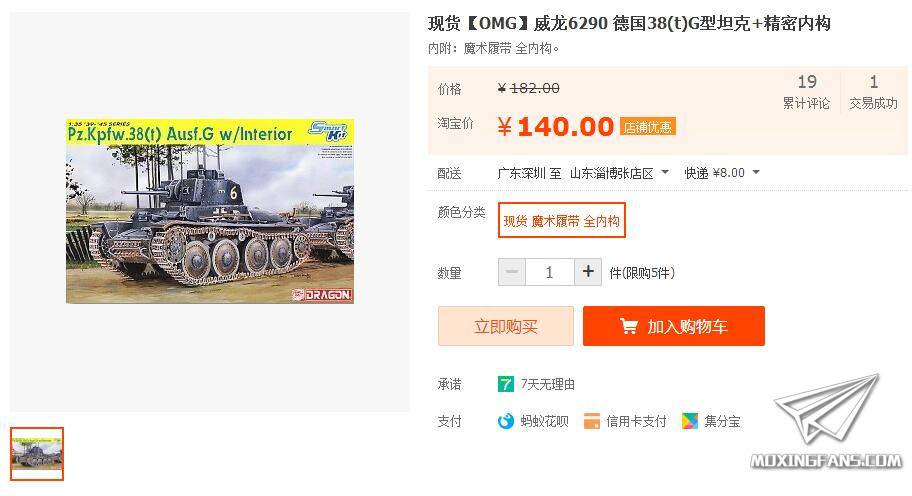Select the 现货 魔术履带 全内构 option
912x496 pixels.
(561, 220)
